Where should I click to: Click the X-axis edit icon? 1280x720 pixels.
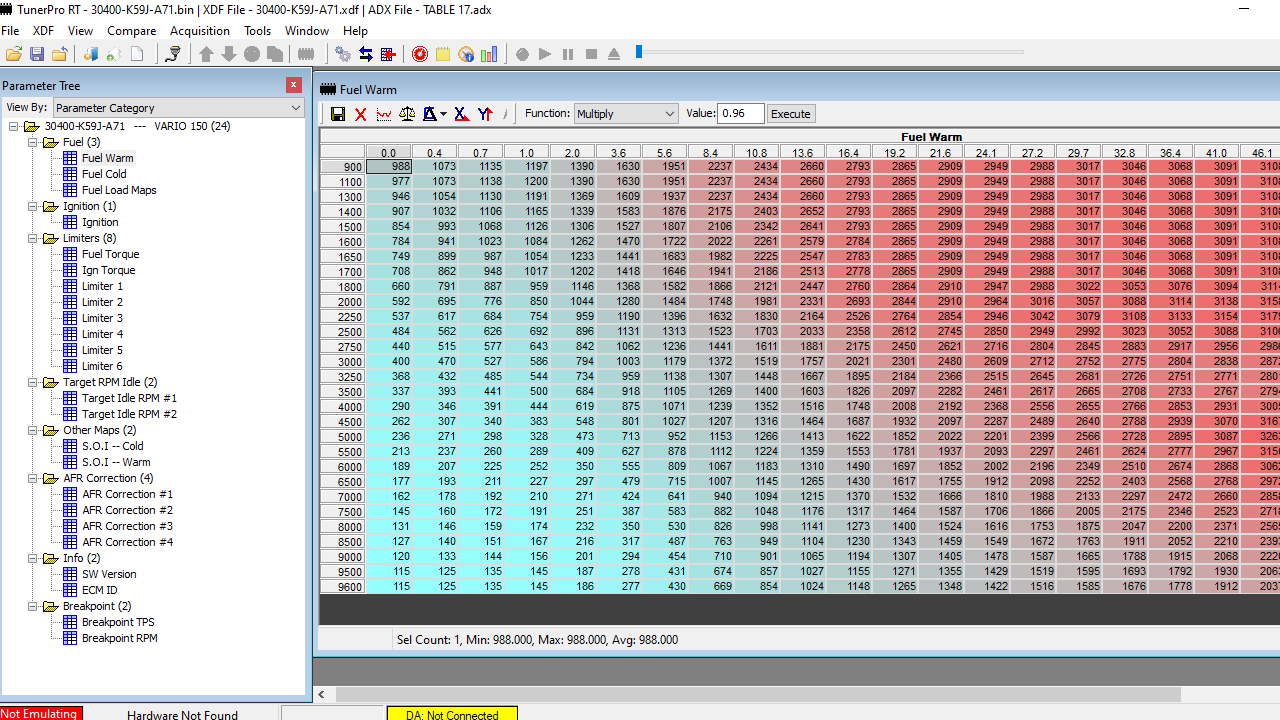(461, 114)
